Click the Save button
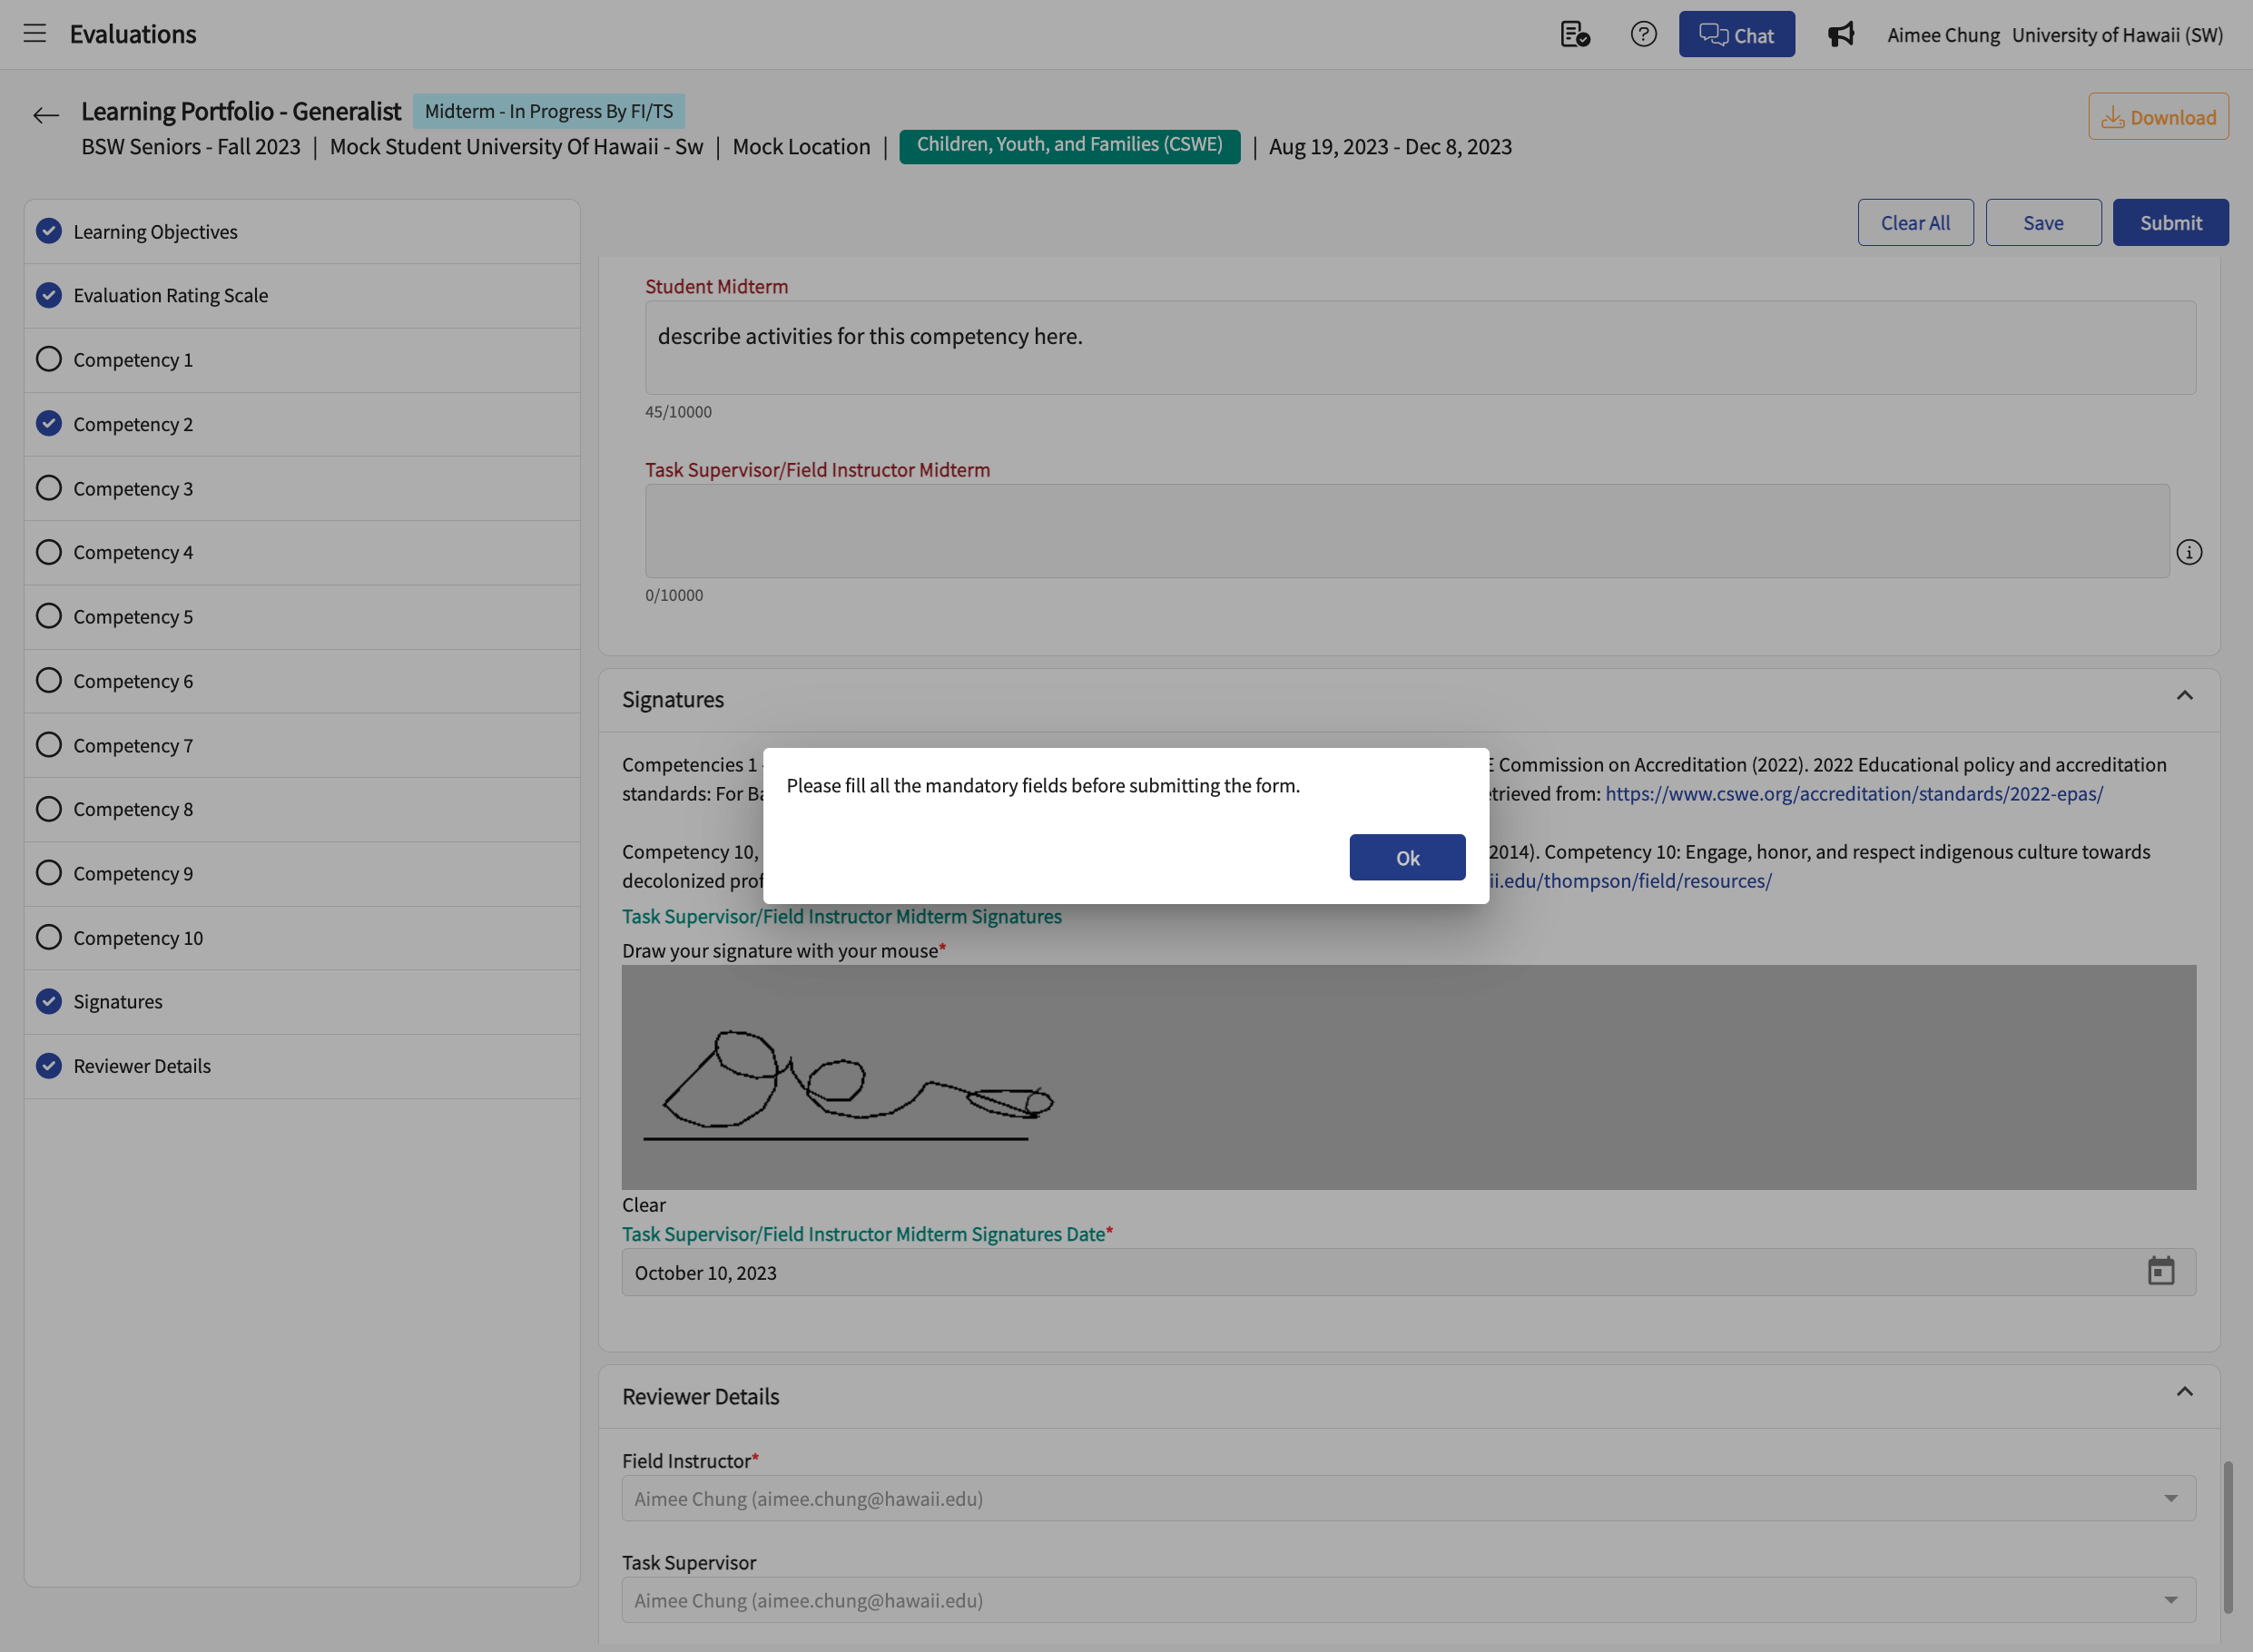Viewport: 2253px width, 1652px height. (2043, 222)
